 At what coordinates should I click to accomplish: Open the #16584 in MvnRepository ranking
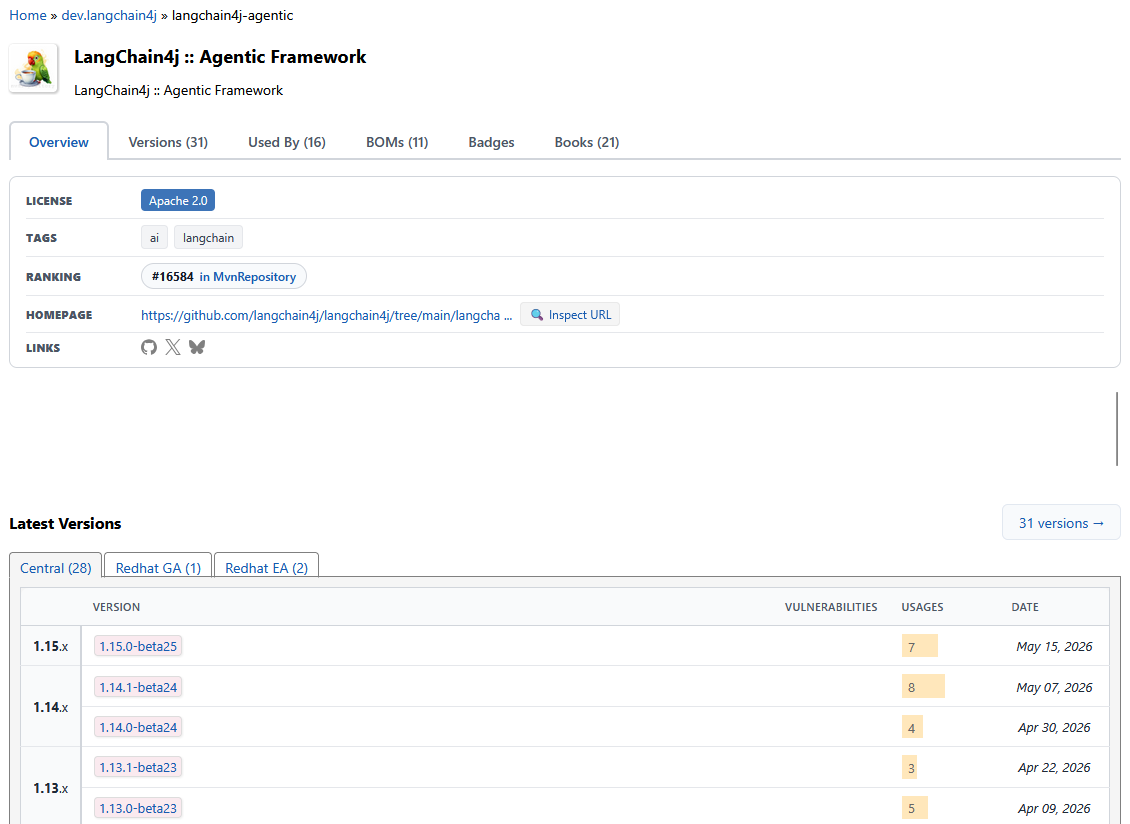tap(224, 276)
